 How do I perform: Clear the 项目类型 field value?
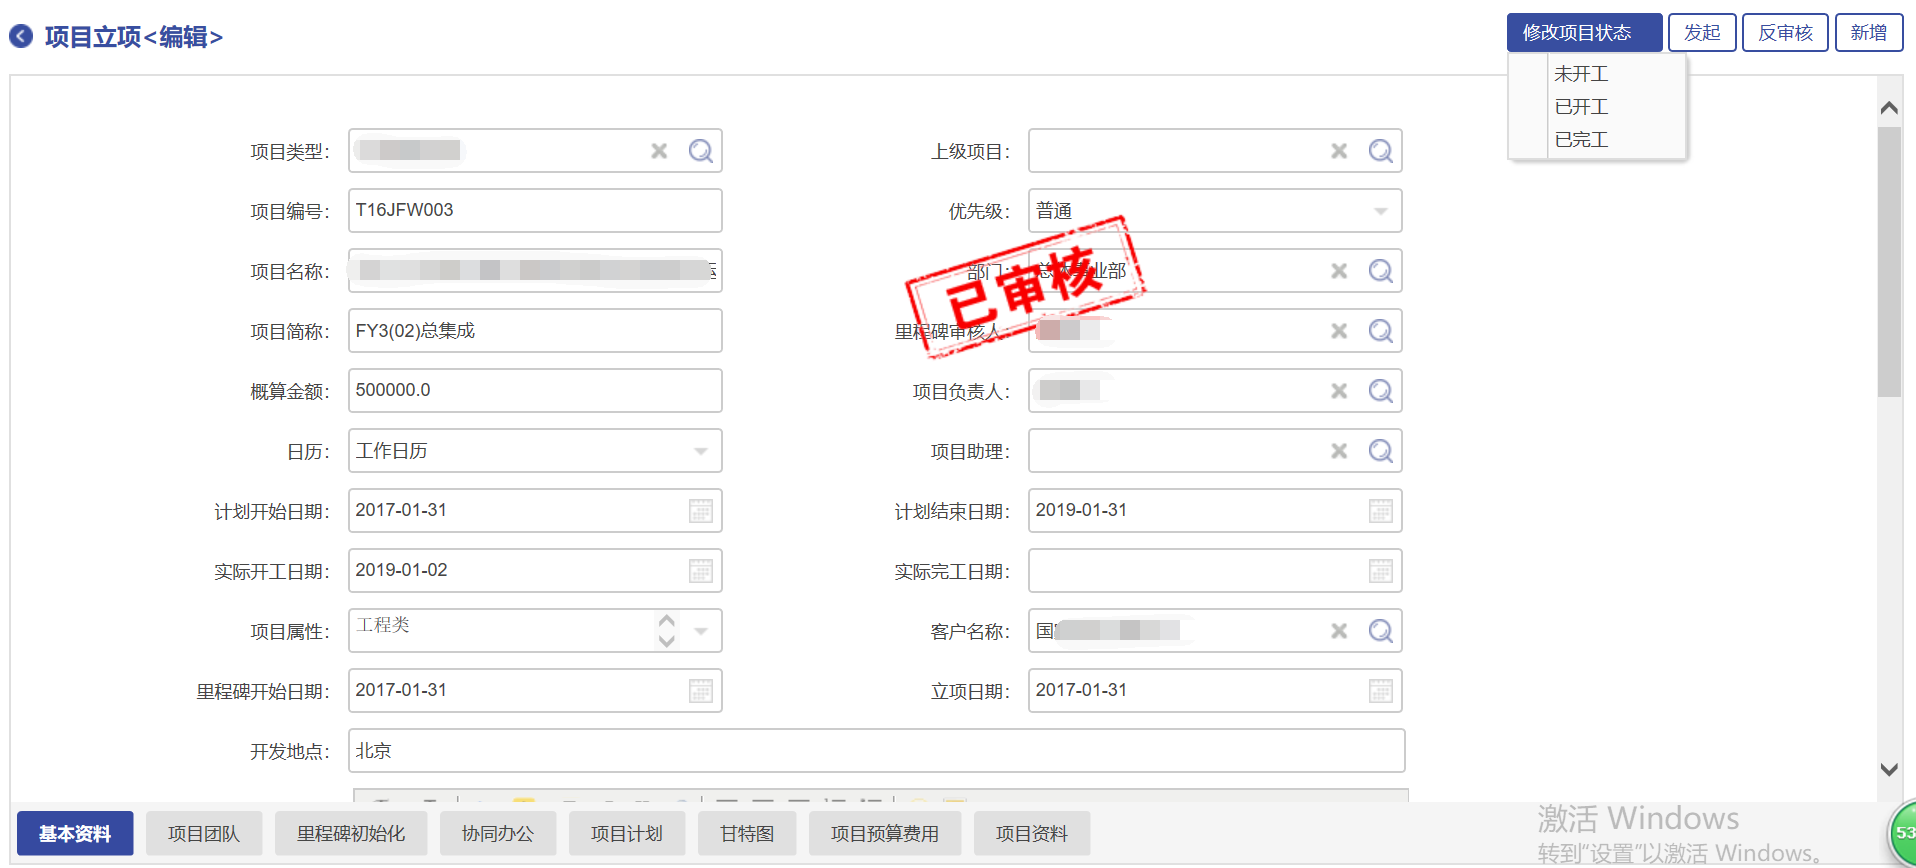click(659, 151)
